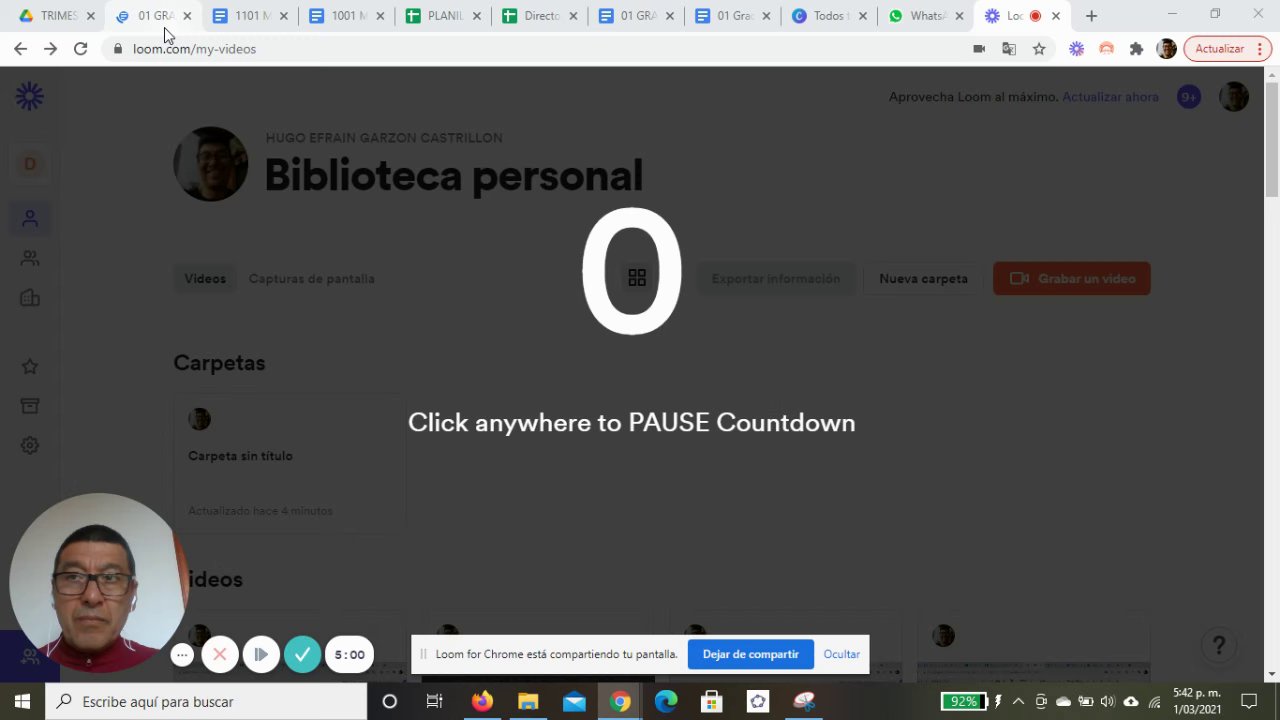
Task: Toggle the grid view layout icon
Action: [637, 278]
